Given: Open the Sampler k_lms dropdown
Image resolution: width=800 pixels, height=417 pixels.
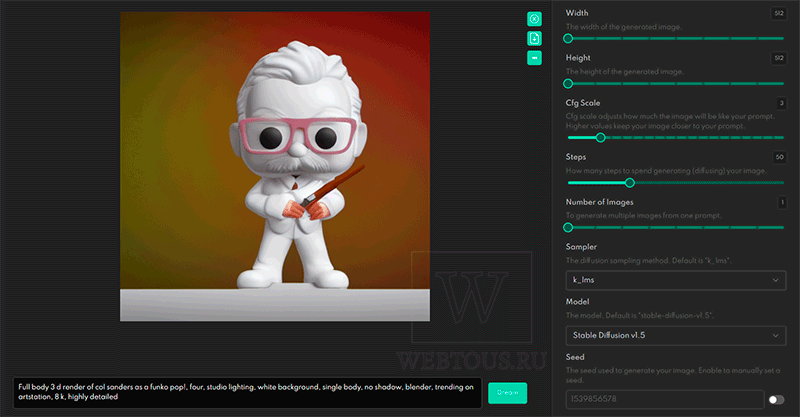Looking at the screenshot, I should pyautogui.click(x=676, y=280).
